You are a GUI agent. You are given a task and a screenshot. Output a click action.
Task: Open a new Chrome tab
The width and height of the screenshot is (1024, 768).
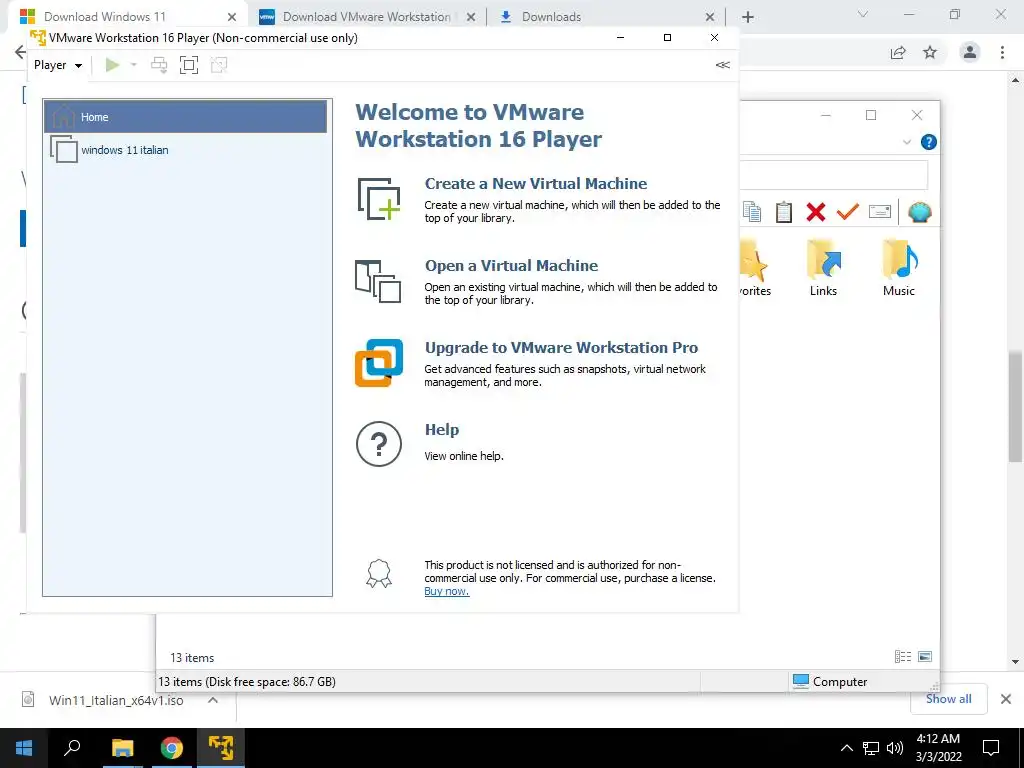click(748, 17)
